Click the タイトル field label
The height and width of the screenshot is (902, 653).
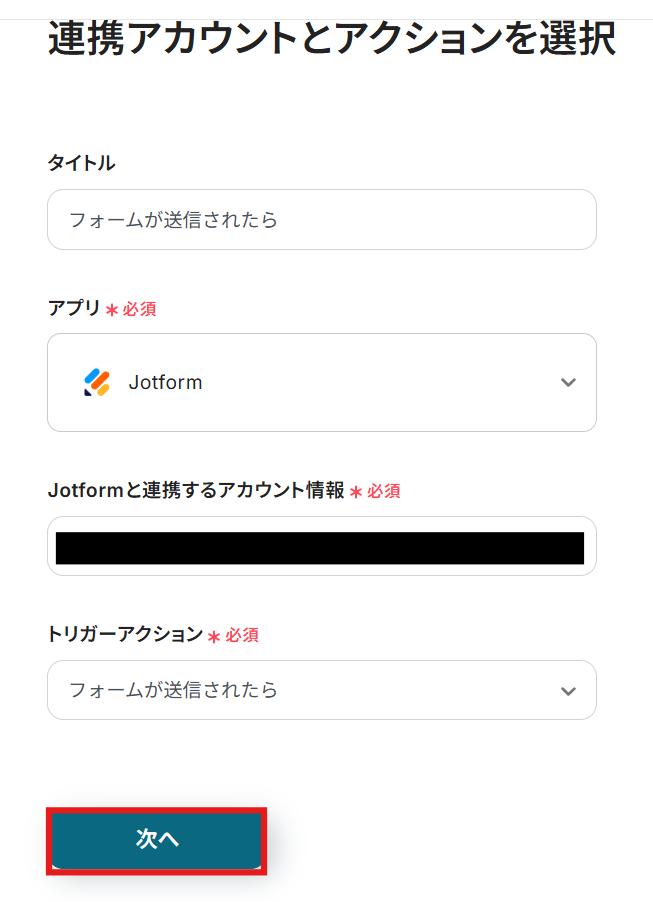pos(81,163)
